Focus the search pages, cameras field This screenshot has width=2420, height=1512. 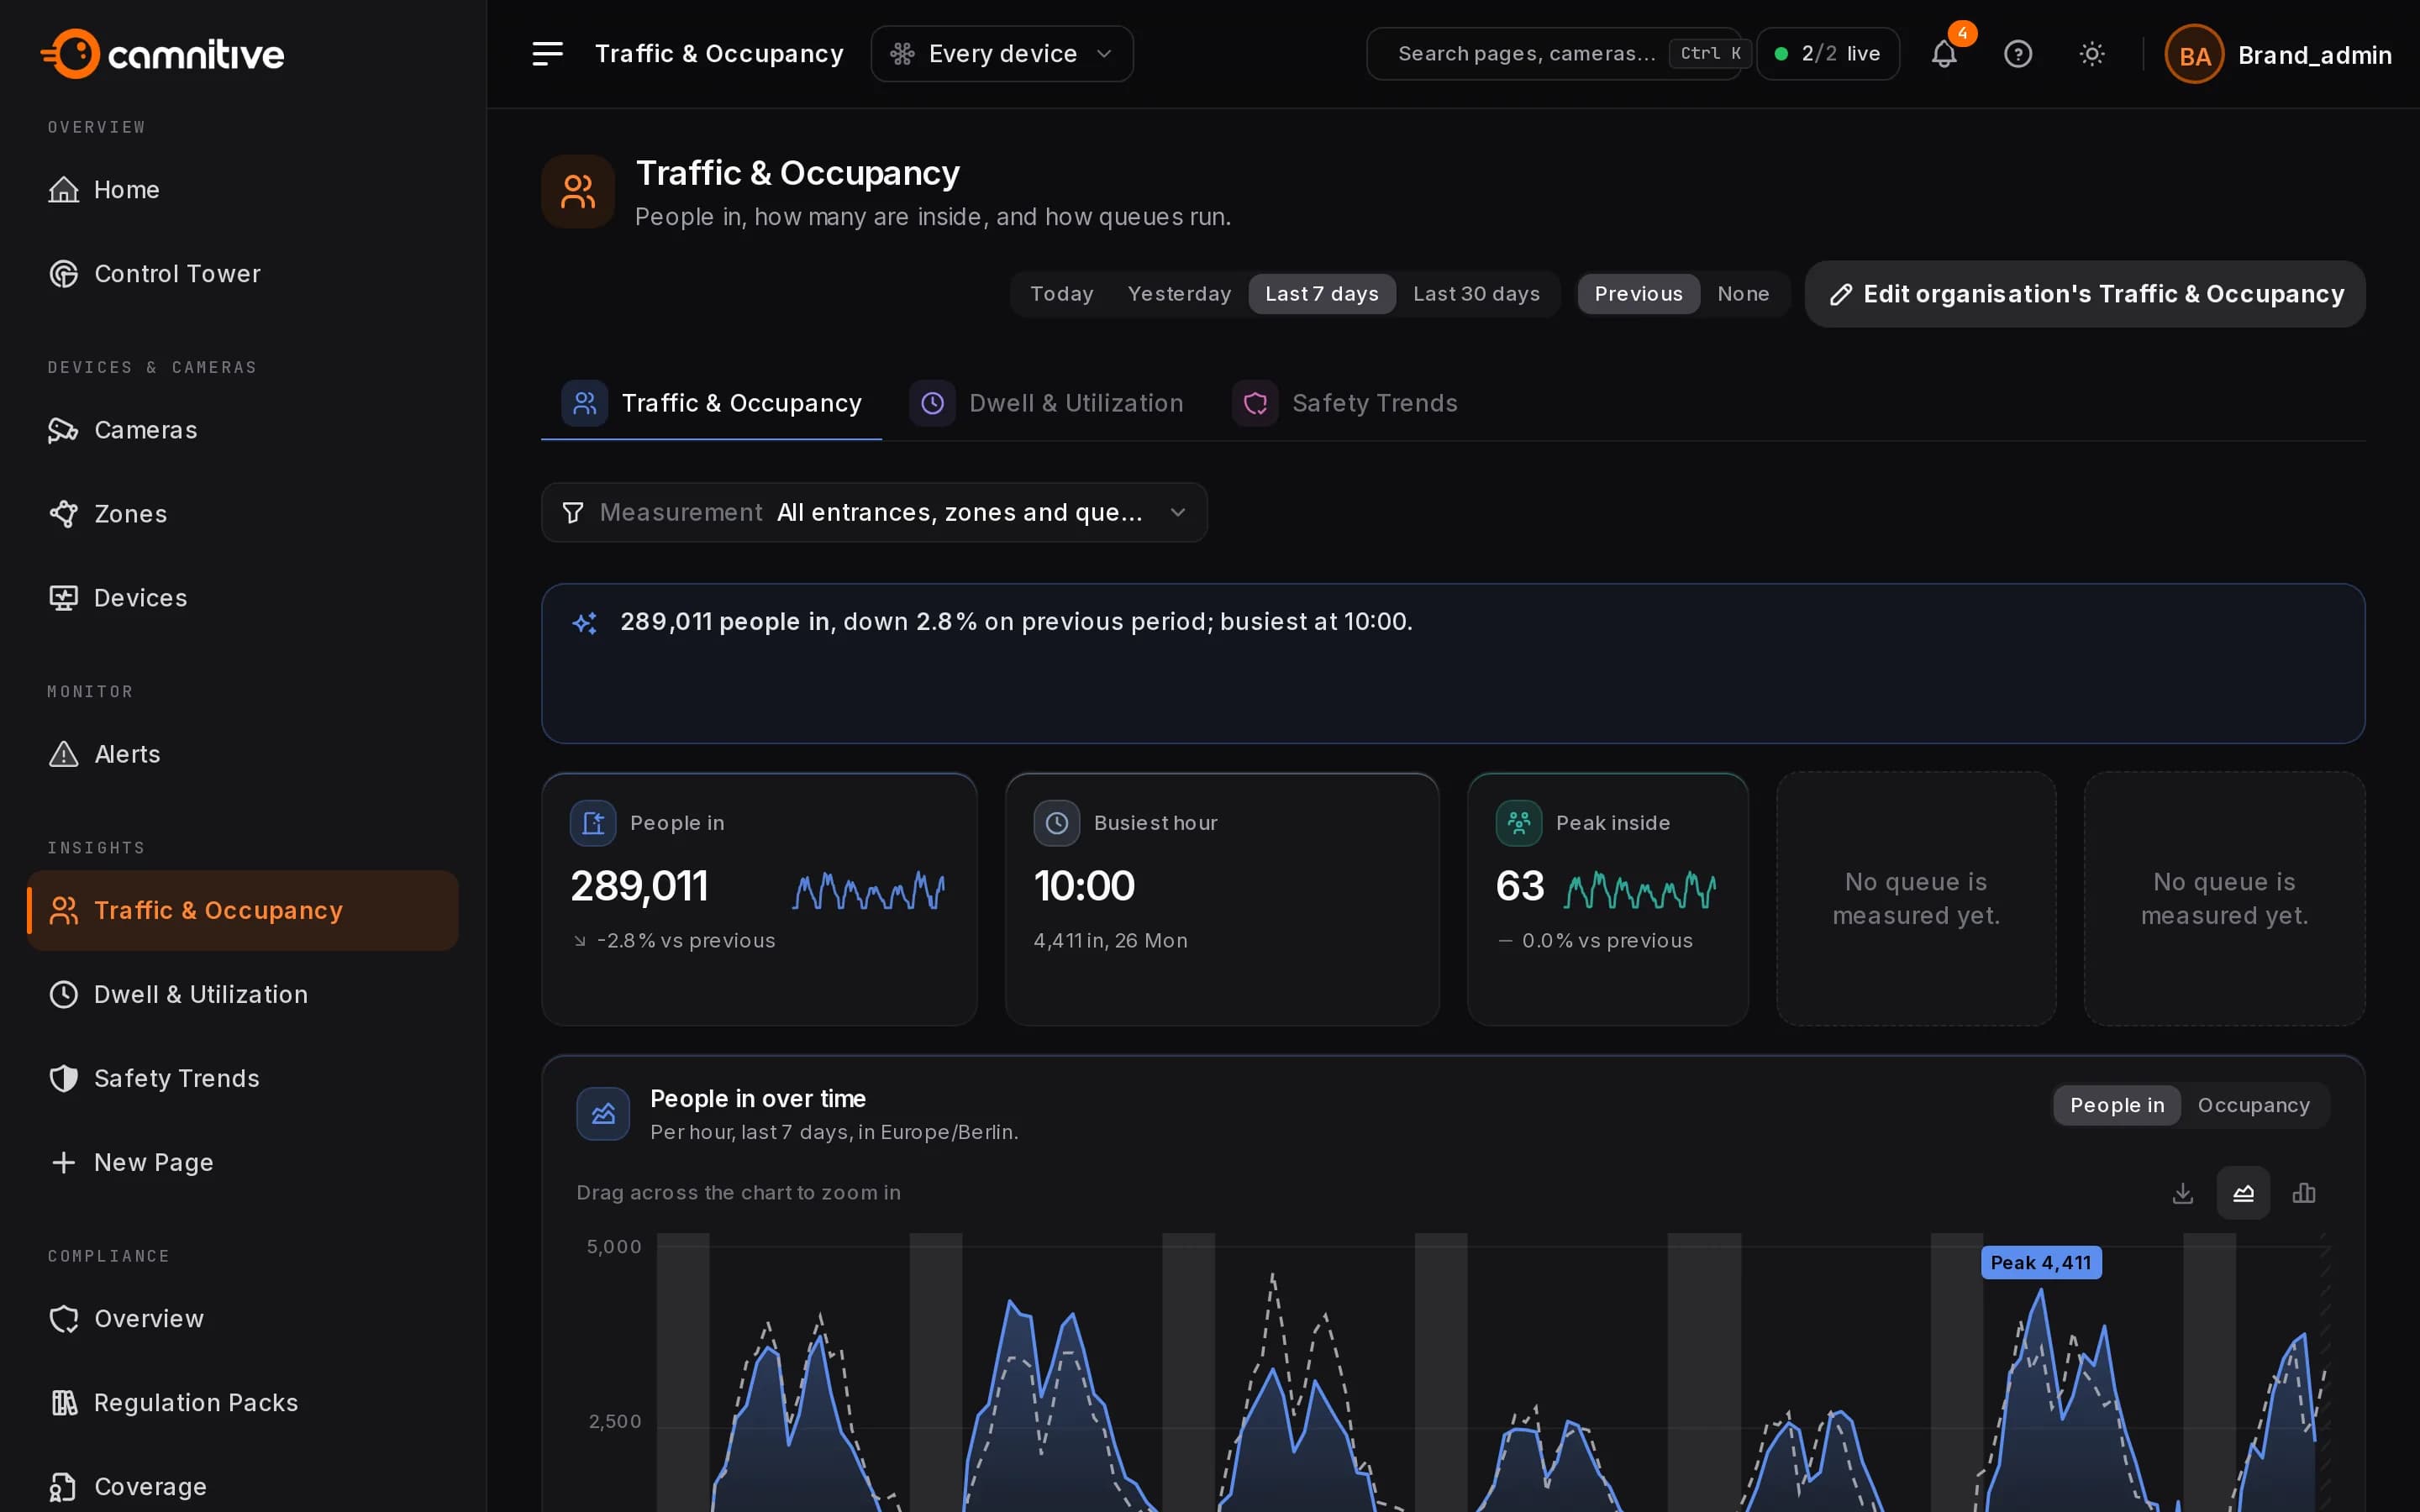pyautogui.click(x=1554, y=54)
